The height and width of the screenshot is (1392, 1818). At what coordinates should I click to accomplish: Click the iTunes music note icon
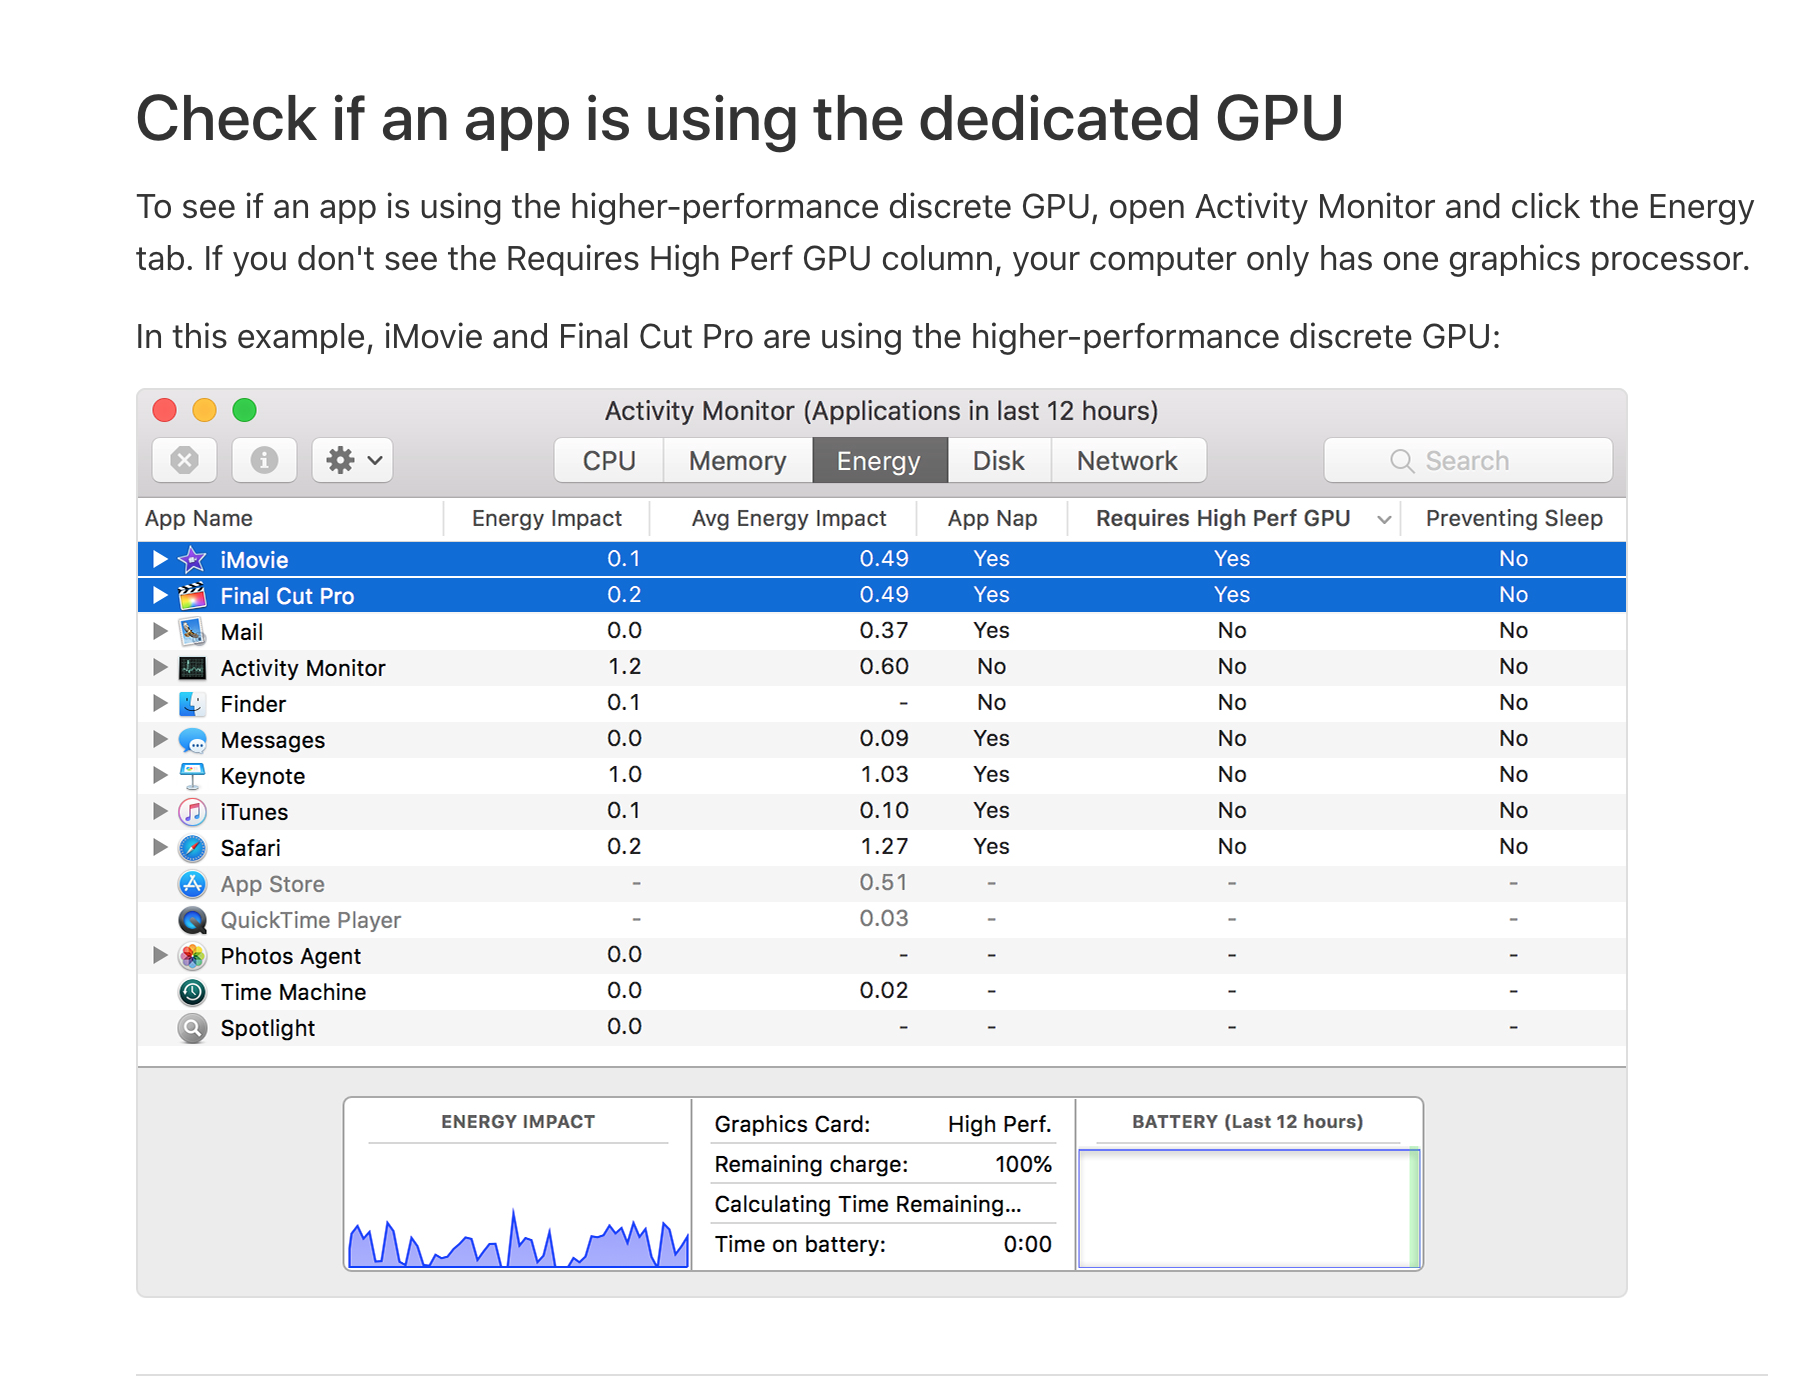pos(192,812)
